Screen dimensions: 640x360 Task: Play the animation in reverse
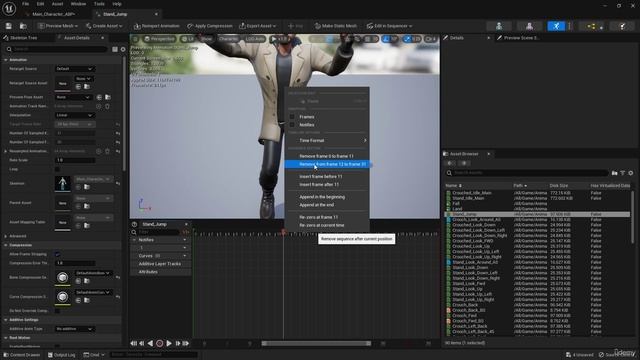pyautogui.click(x=150, y=344)
